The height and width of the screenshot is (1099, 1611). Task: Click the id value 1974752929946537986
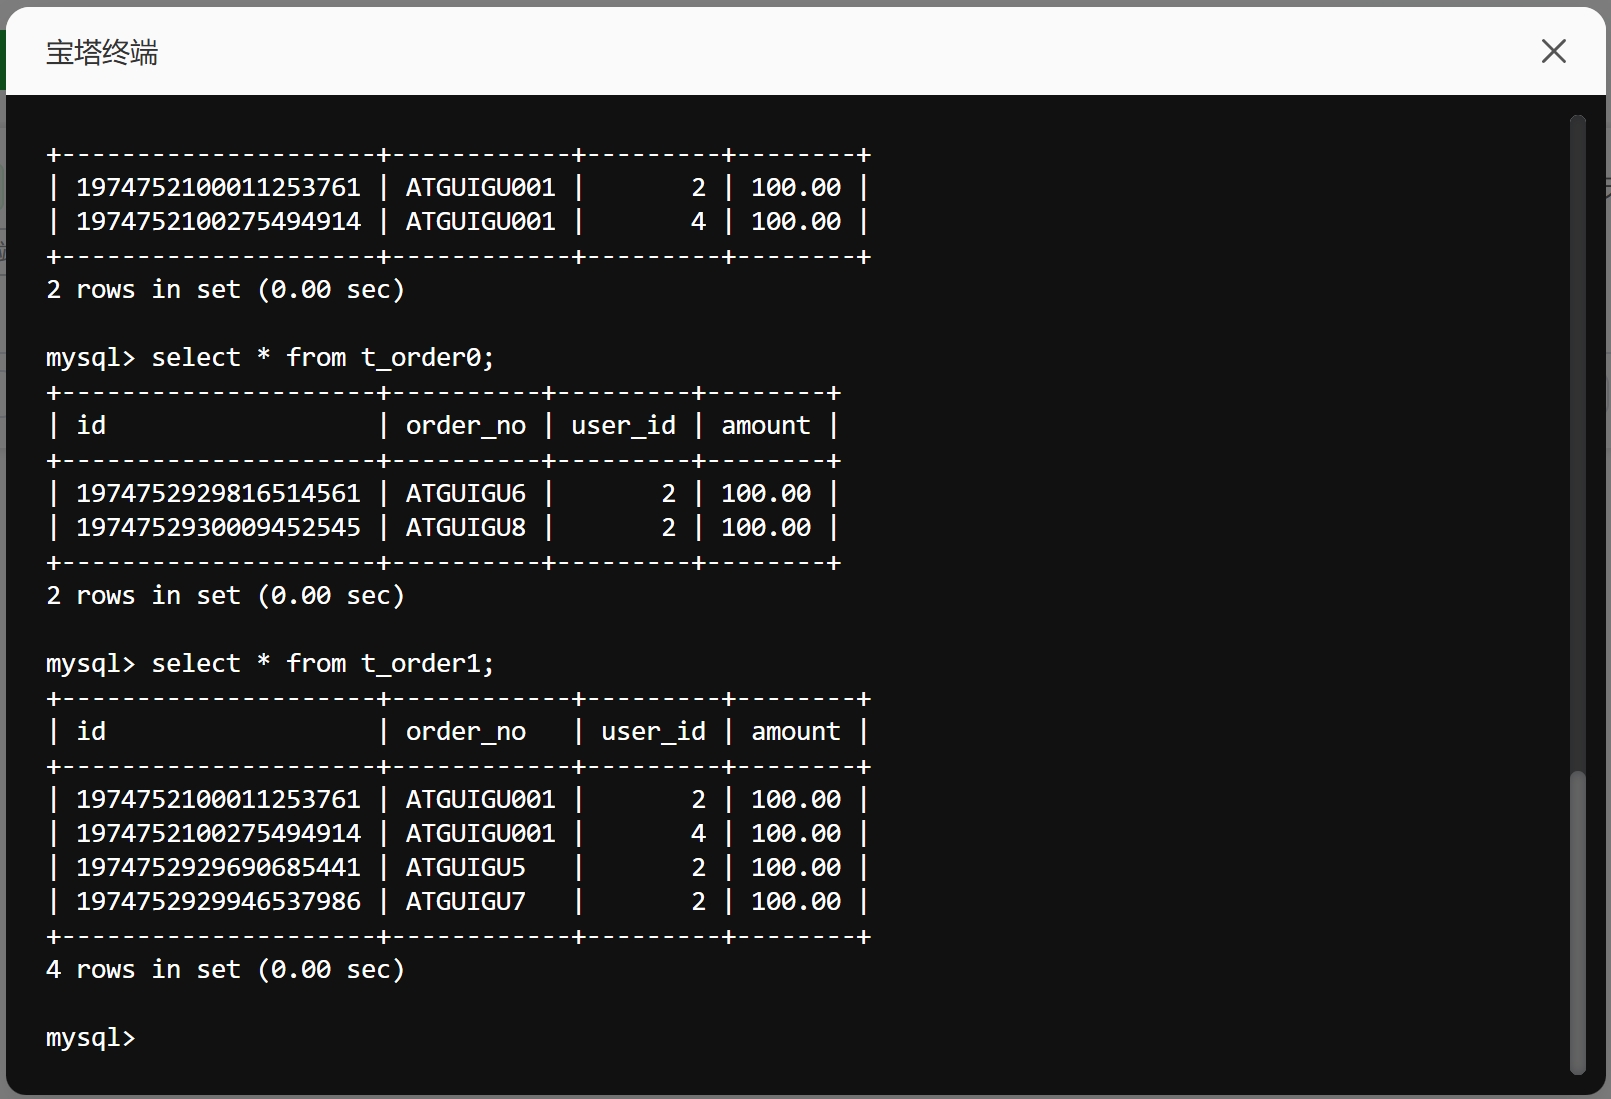(x=218, y=902)
